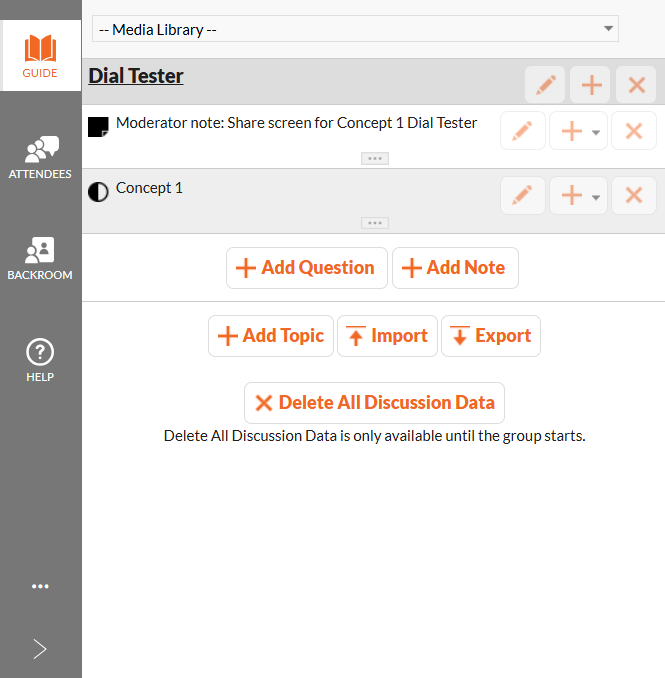This screenshot has height=678, width=665.
Task: Expand the sidebar with the chevron arrow
Action: [40, 649]
